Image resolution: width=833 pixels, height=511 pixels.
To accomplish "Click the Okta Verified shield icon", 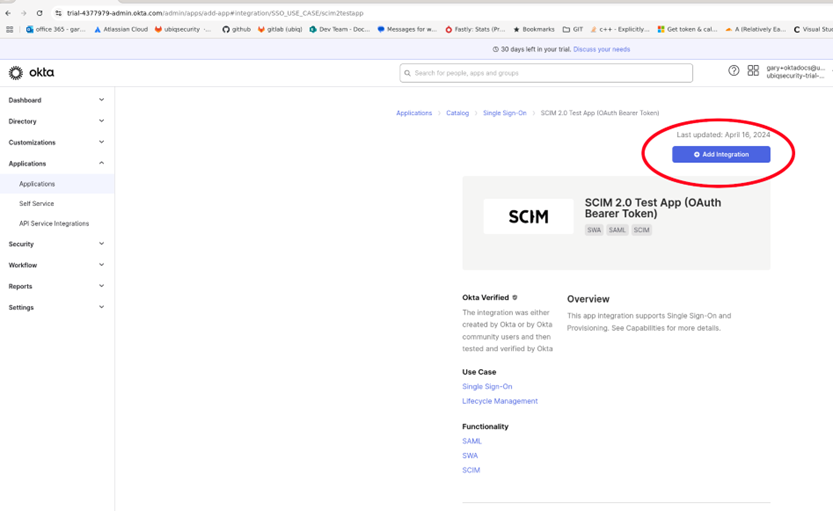I will tap(514, 297).
